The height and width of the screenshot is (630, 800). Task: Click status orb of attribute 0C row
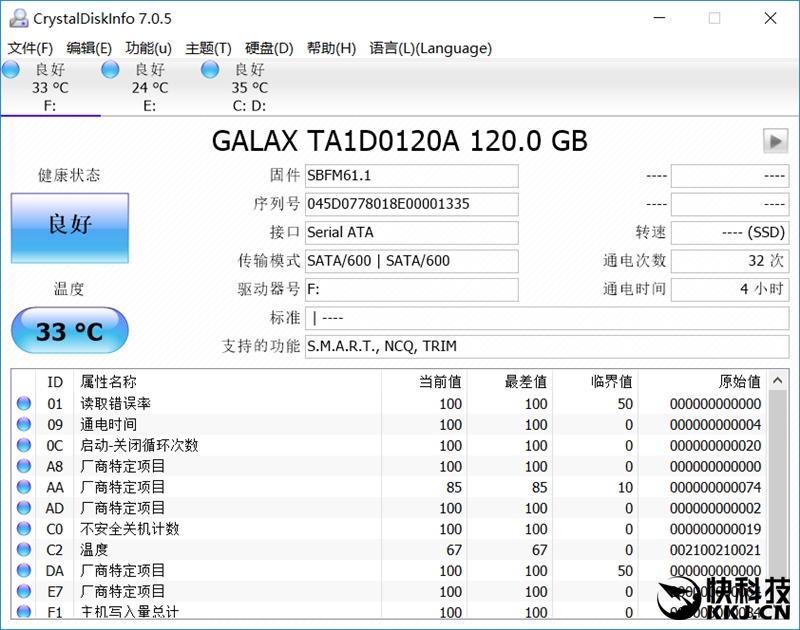(24, 445)
